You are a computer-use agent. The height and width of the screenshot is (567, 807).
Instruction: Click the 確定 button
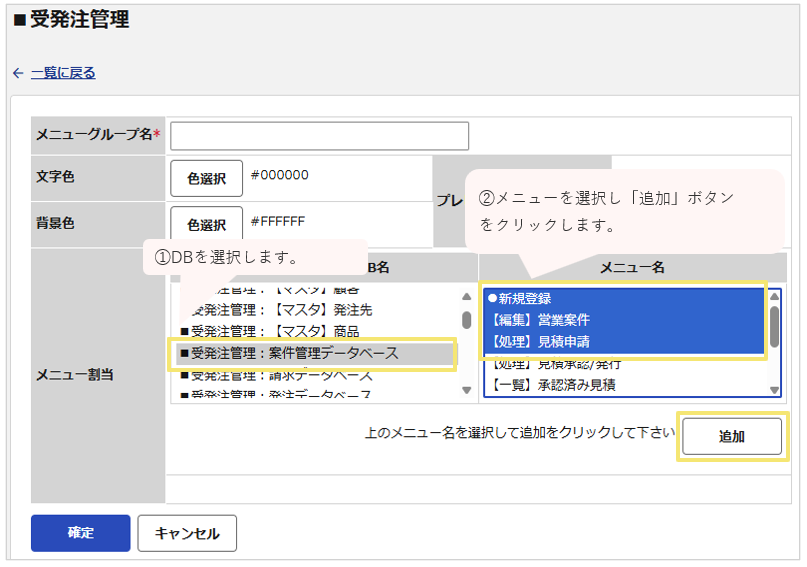click(80, 533)
